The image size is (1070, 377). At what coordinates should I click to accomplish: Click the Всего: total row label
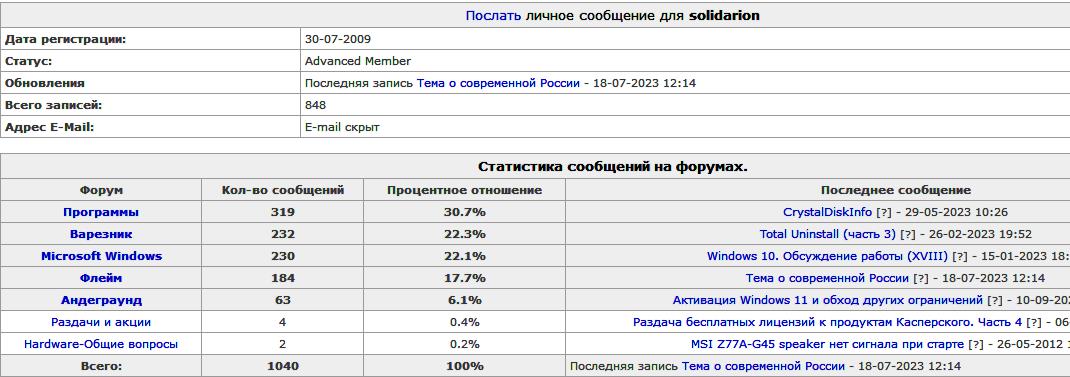coord(101,365)
